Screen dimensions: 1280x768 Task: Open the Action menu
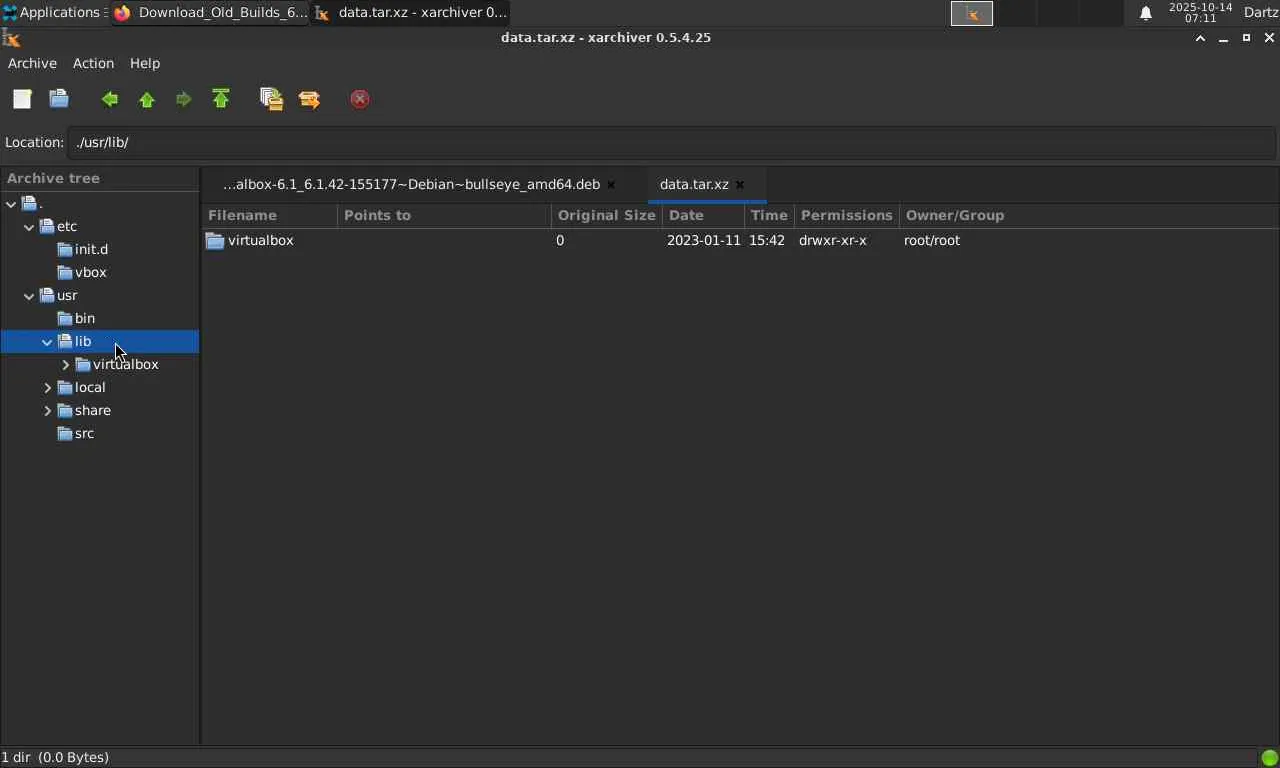tap(93, 63)
